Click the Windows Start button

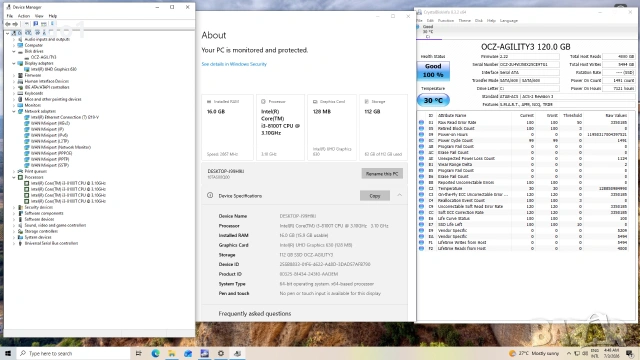coord(8,353)
